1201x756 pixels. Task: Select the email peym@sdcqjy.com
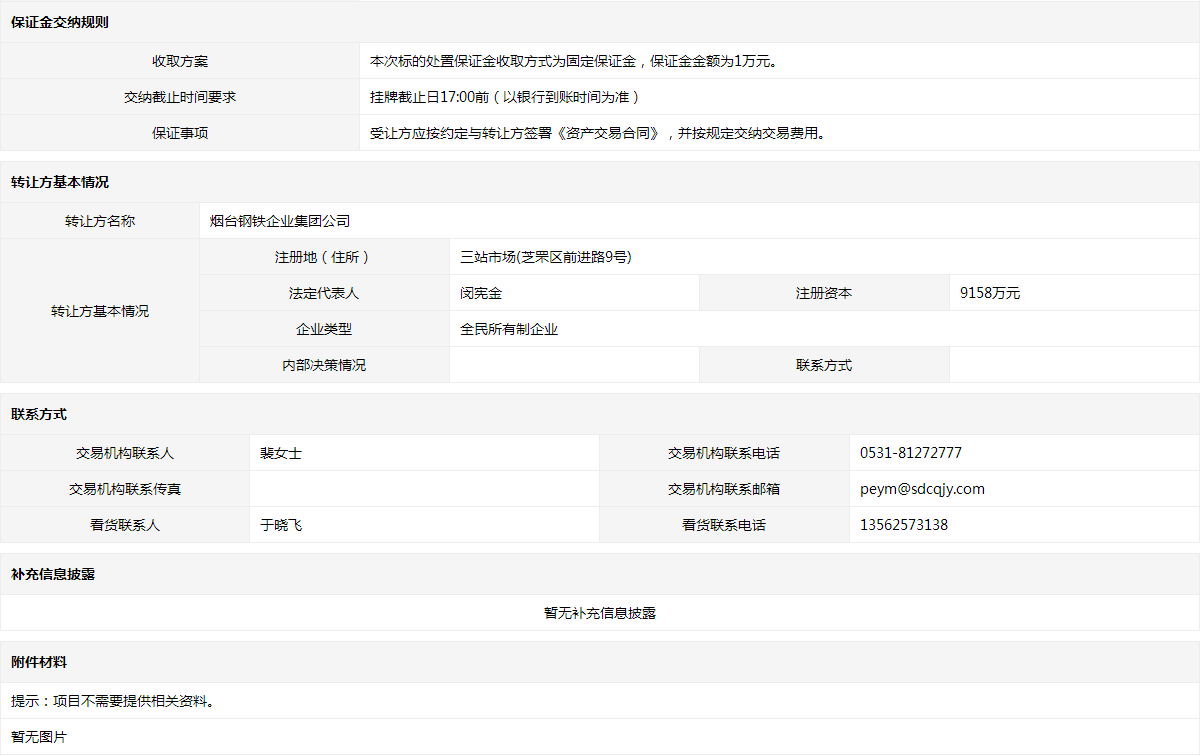[922, 489]
